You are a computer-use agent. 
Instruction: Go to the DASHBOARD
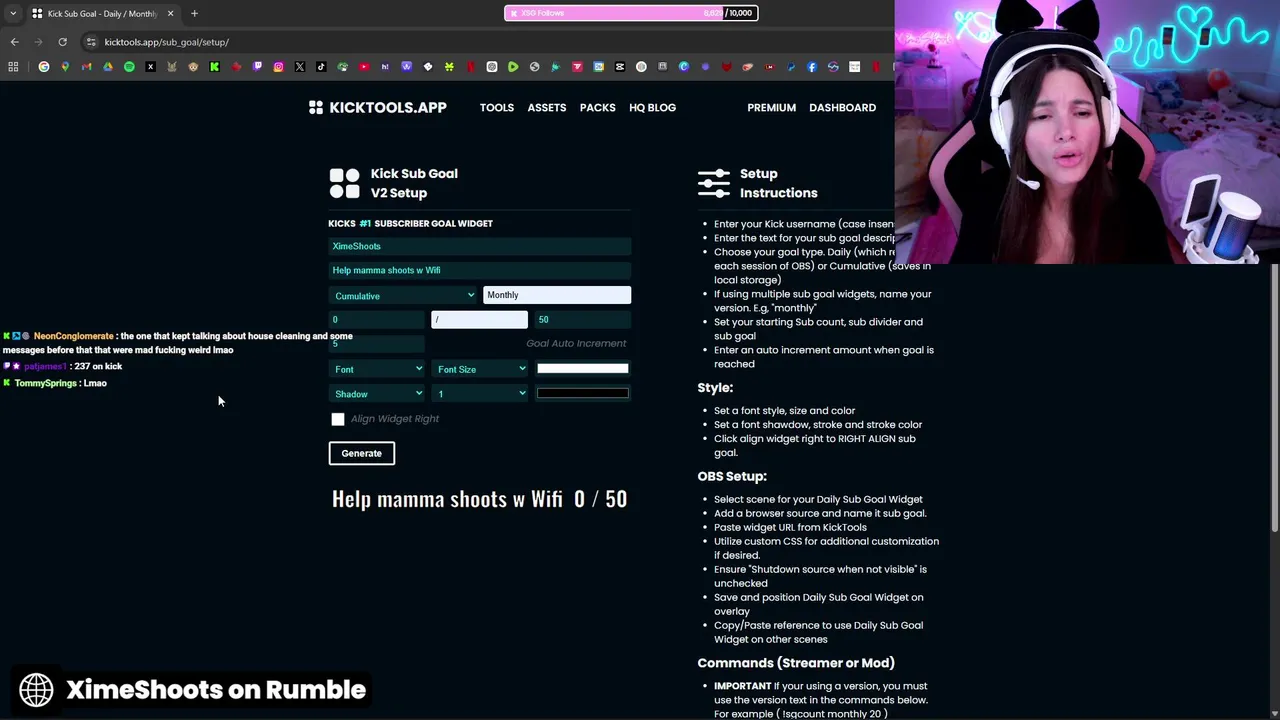point(842,107)
